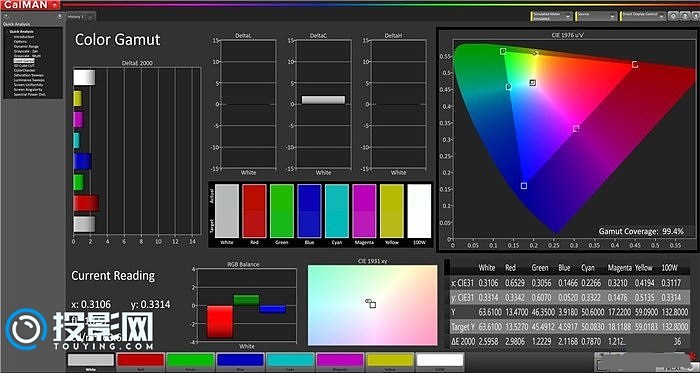
Task: Click the settings gear icon at top right
Action: 673,16
